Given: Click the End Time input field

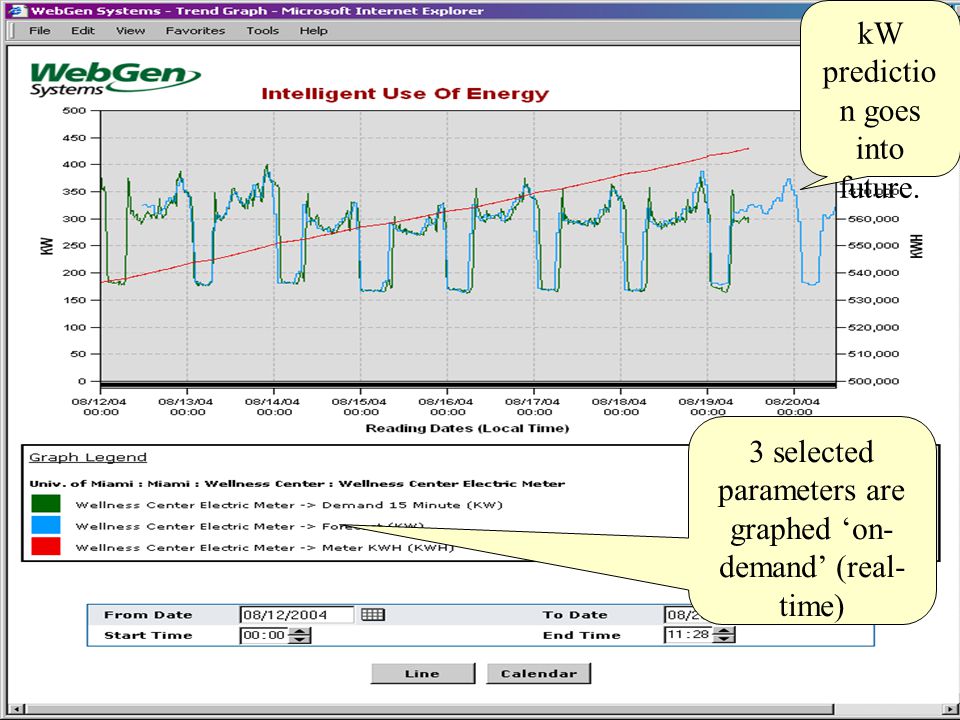Looking at the screenshot, I should 688,634.
